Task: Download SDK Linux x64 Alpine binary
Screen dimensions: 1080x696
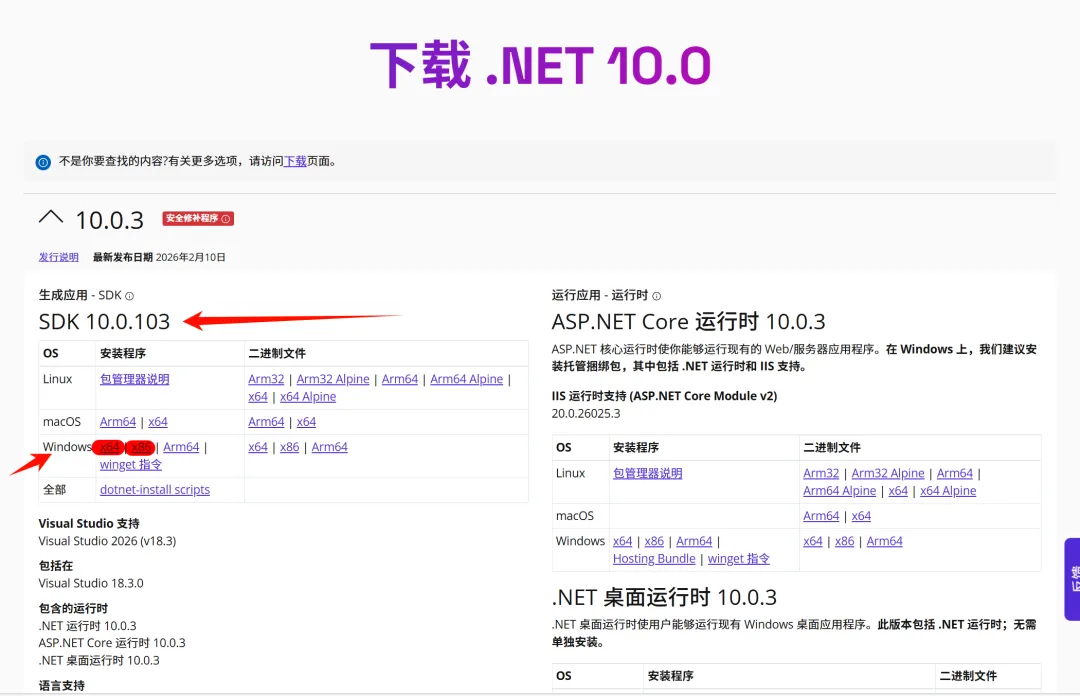Action: pos(308,397)
